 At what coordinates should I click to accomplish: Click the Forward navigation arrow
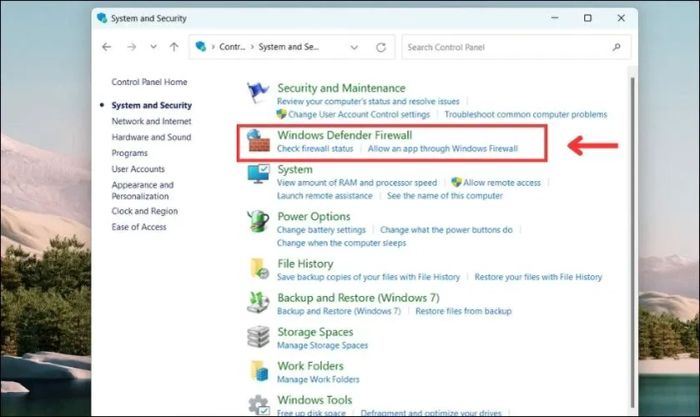[131, 47]
